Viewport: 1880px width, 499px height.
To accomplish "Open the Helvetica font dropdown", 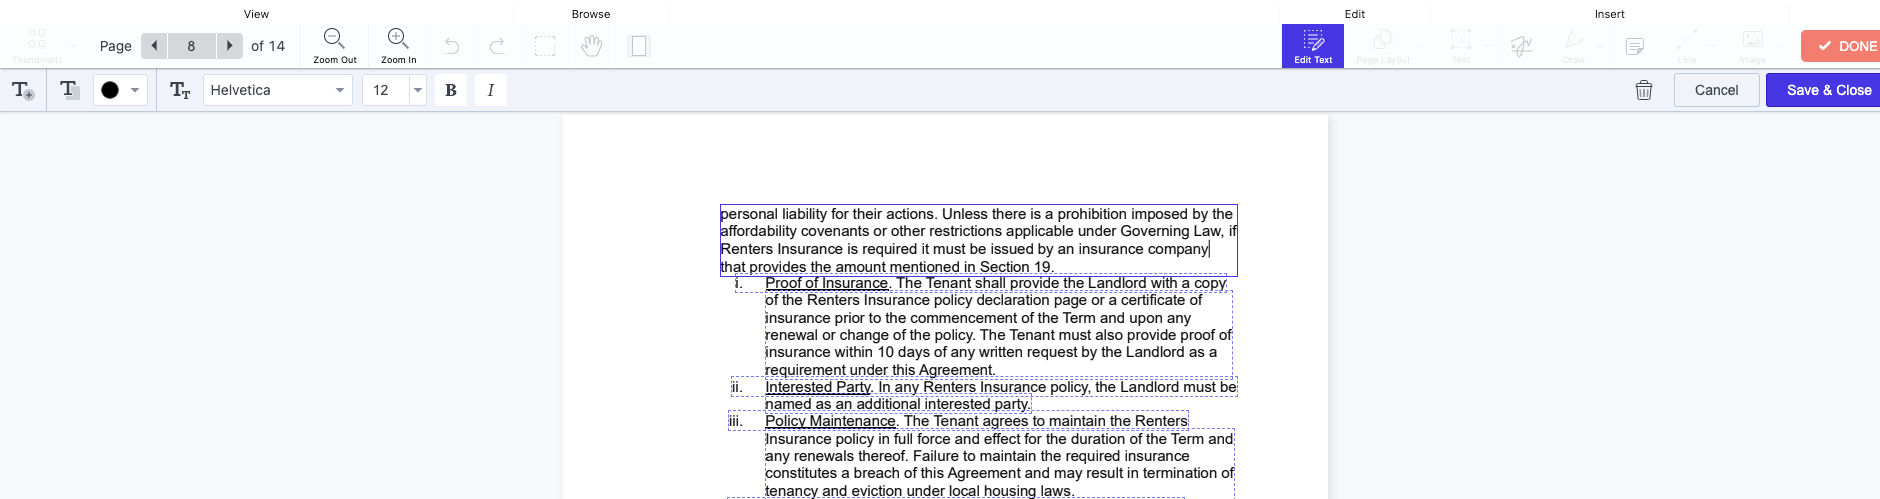I will pos(277,90).
